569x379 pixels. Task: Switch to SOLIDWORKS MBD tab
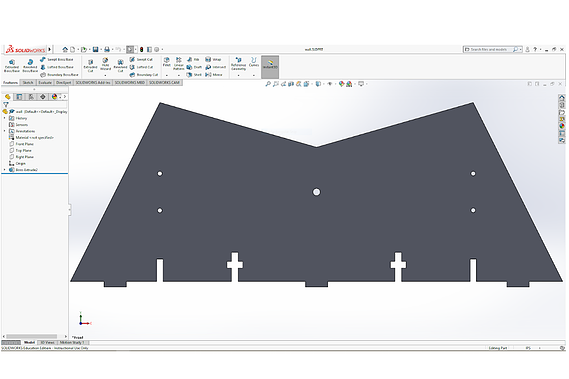click(130, 83)
